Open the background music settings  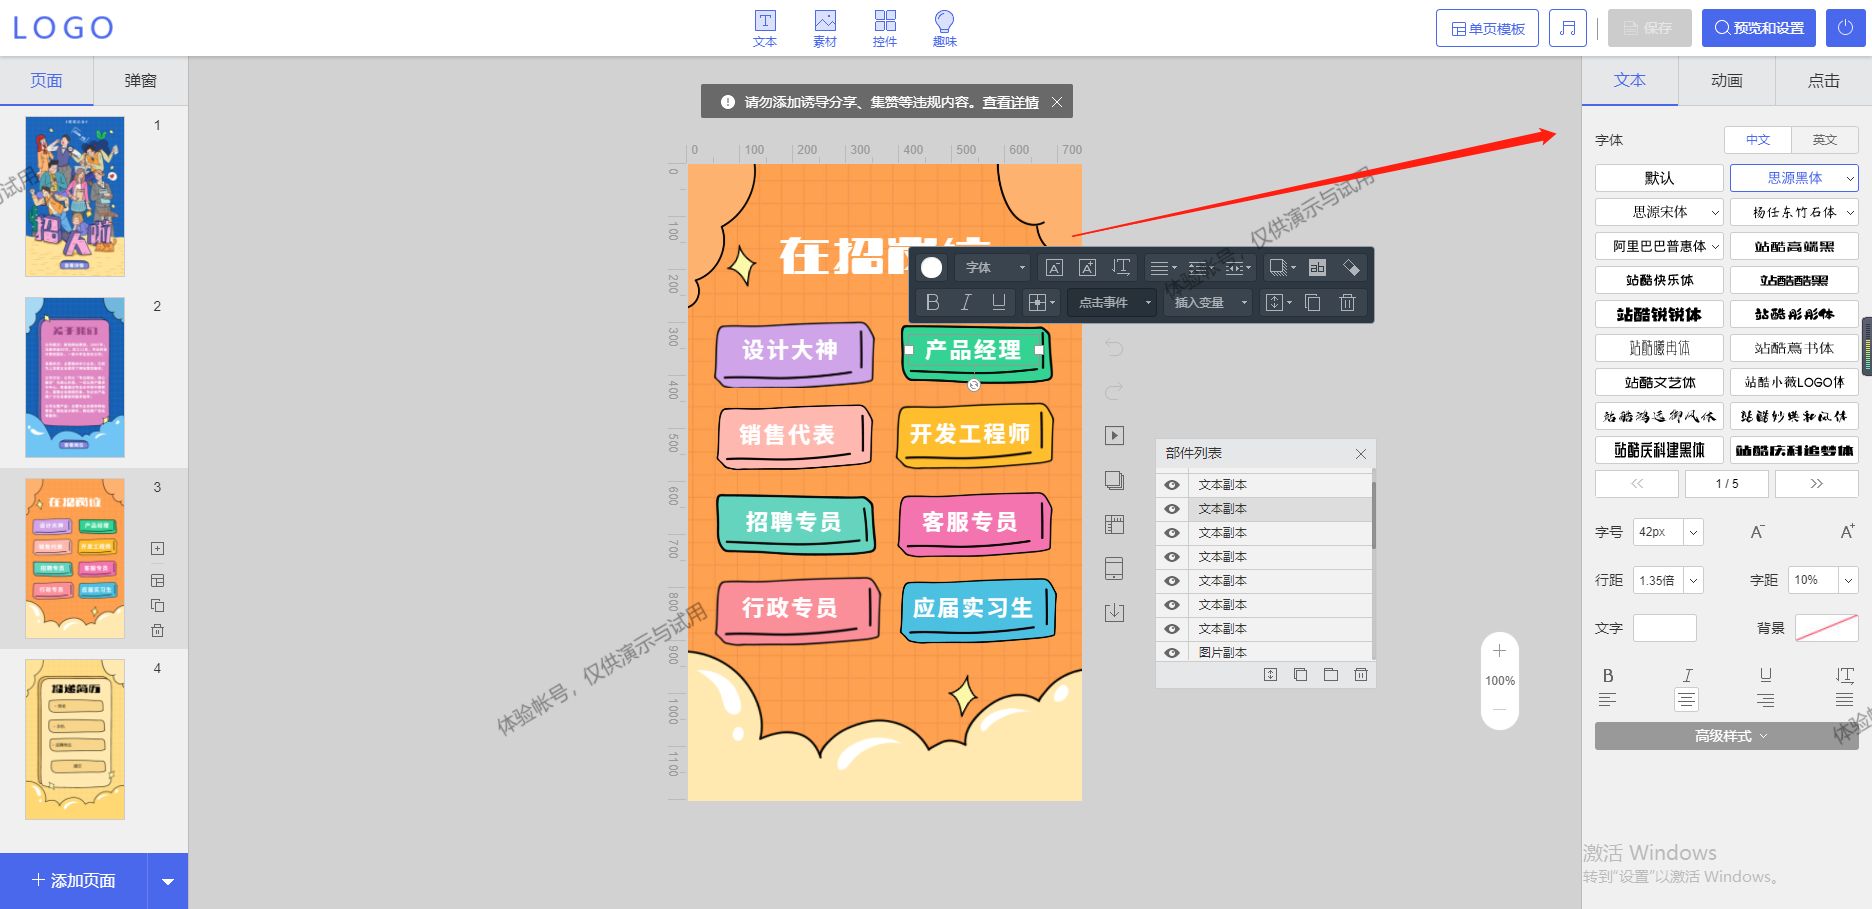coord(1568,28)
